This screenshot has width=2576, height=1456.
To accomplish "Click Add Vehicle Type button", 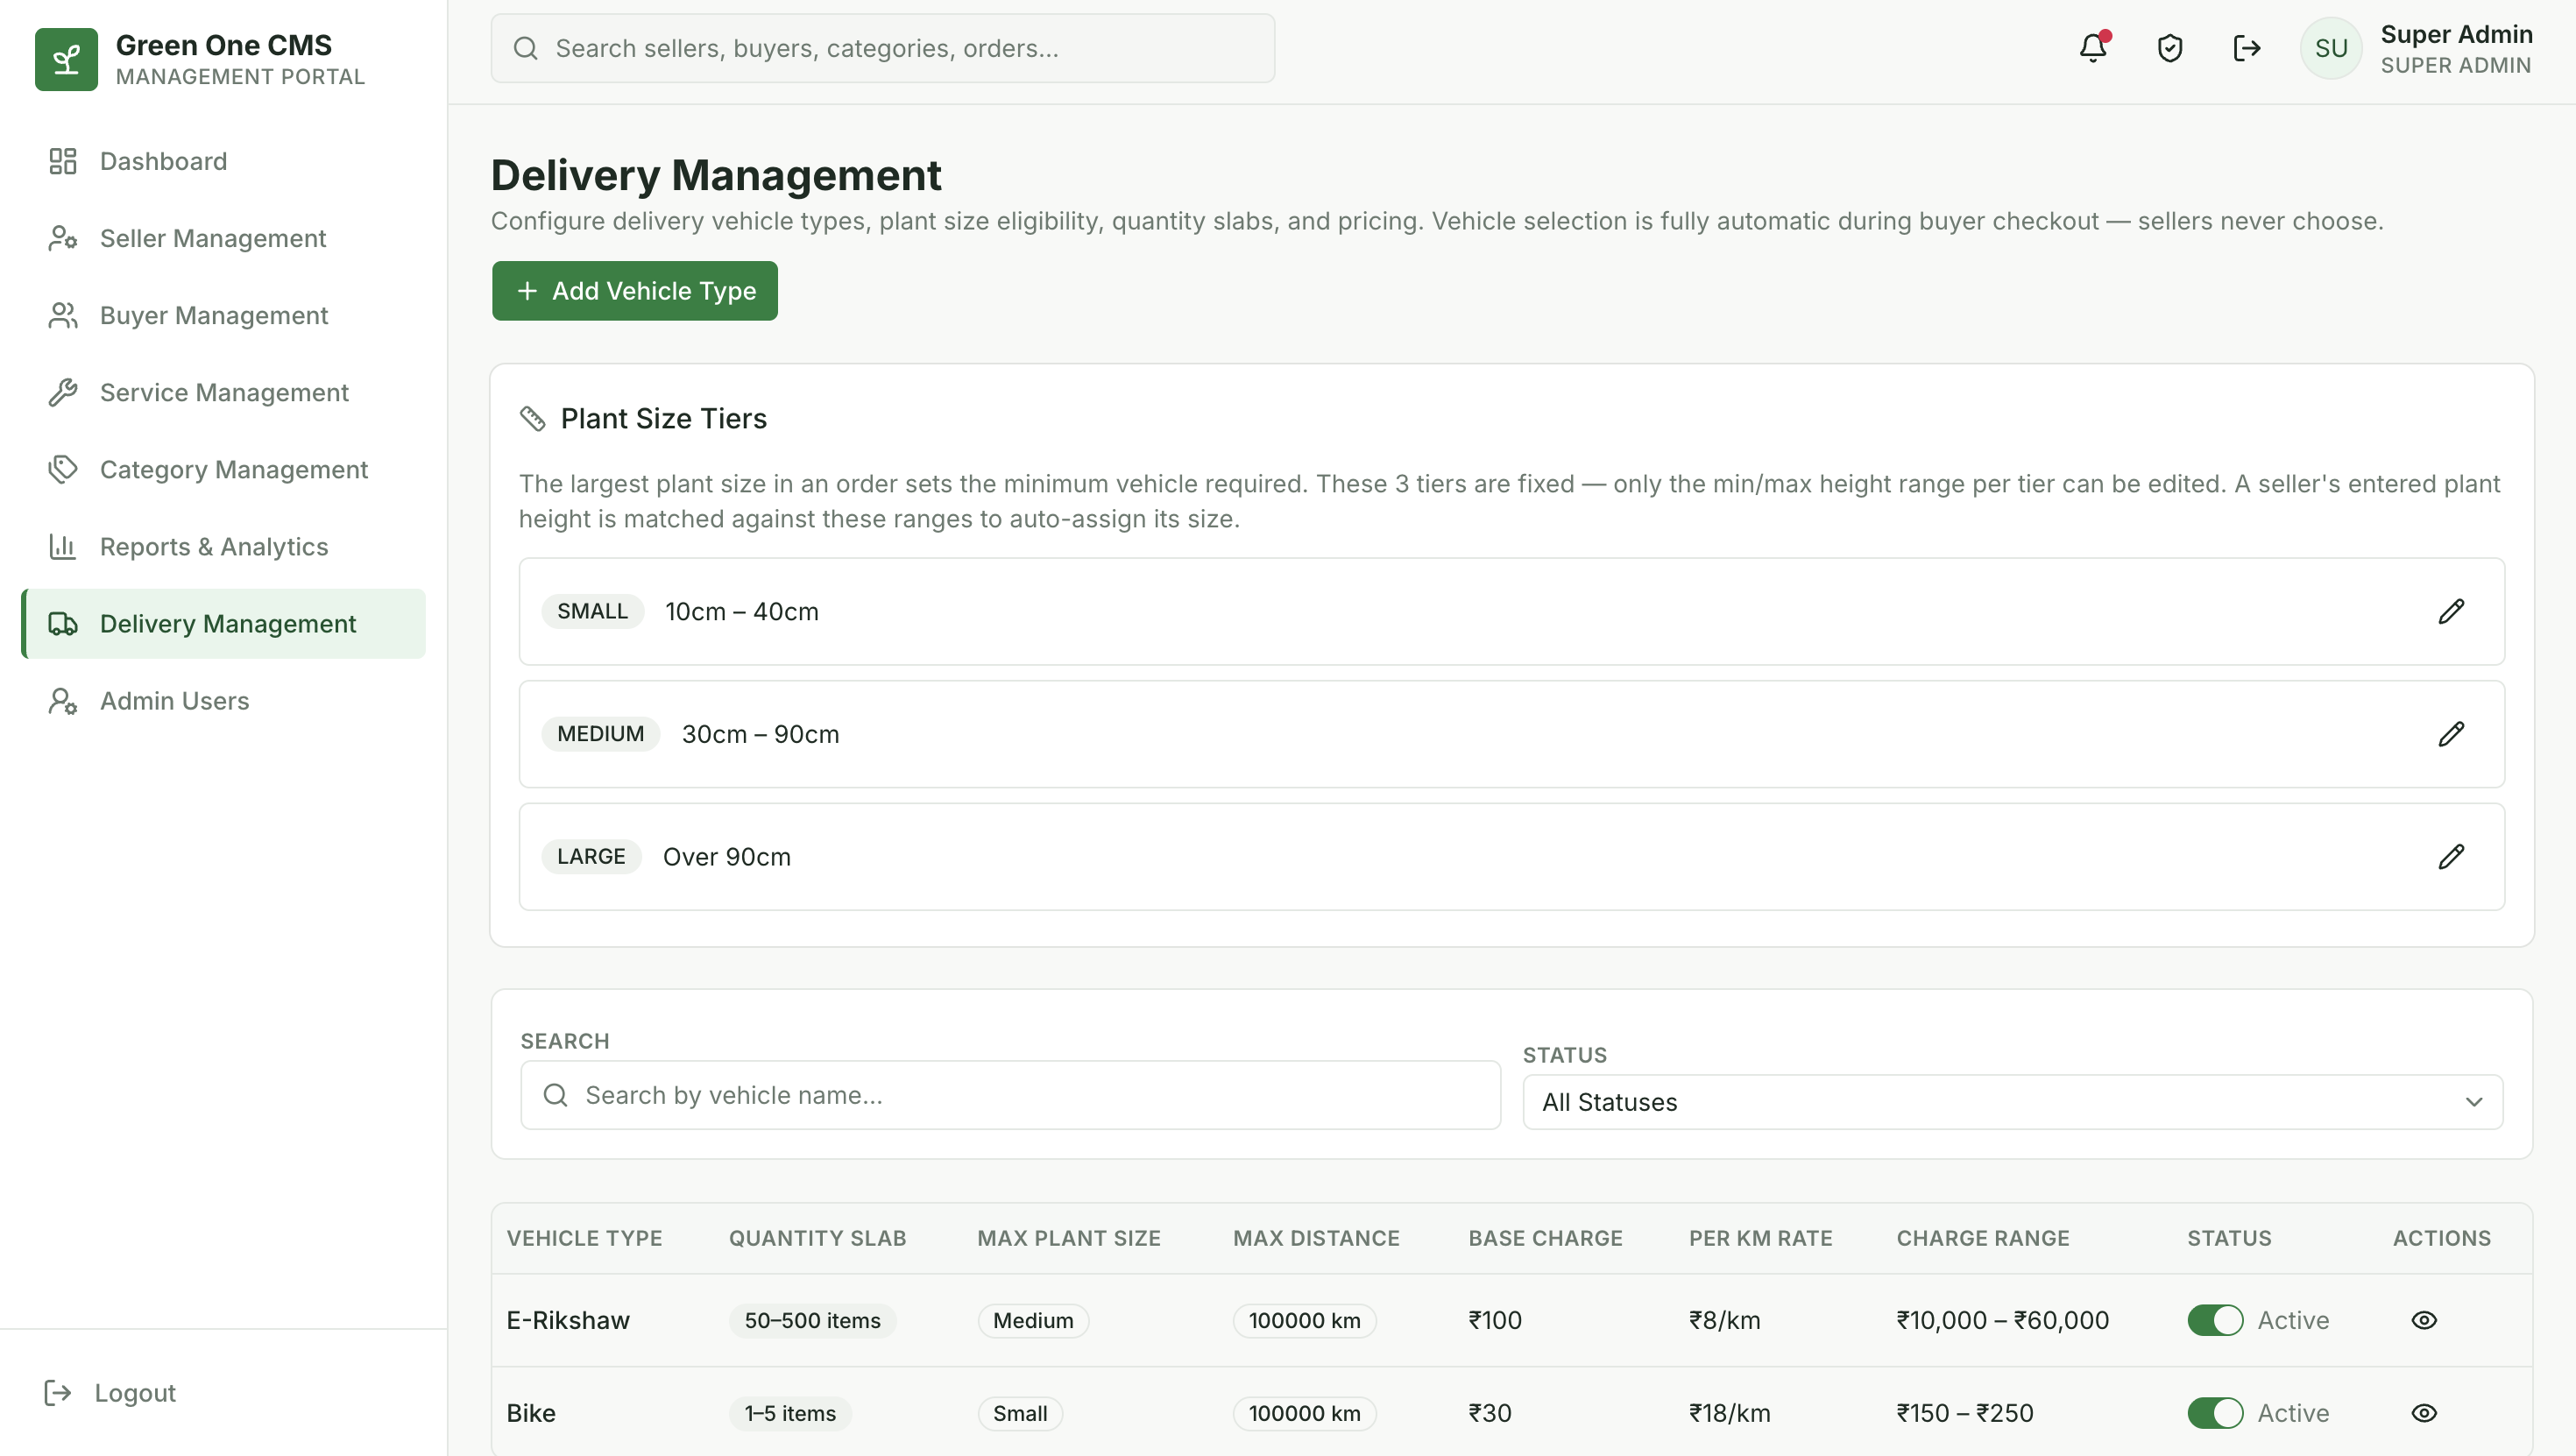I will pyautogui.click(x=634, y=291).
